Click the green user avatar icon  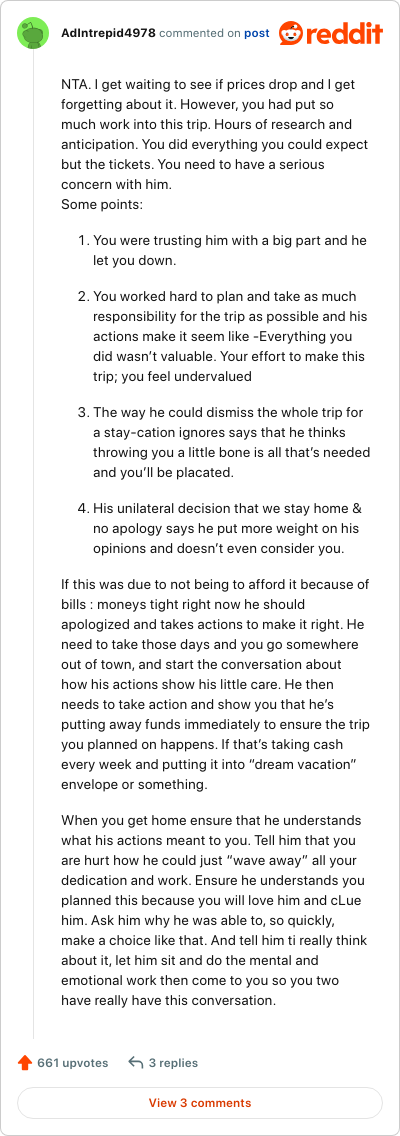[32, 33]
